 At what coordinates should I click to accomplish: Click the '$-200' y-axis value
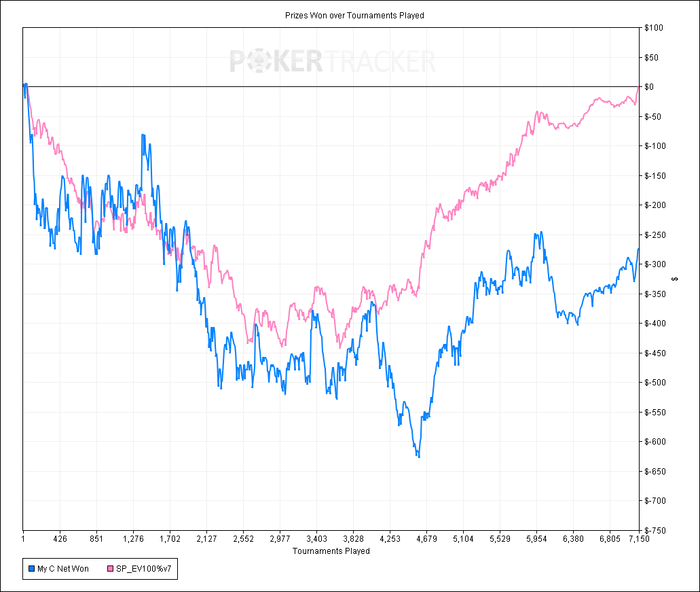tap(655, 205)
